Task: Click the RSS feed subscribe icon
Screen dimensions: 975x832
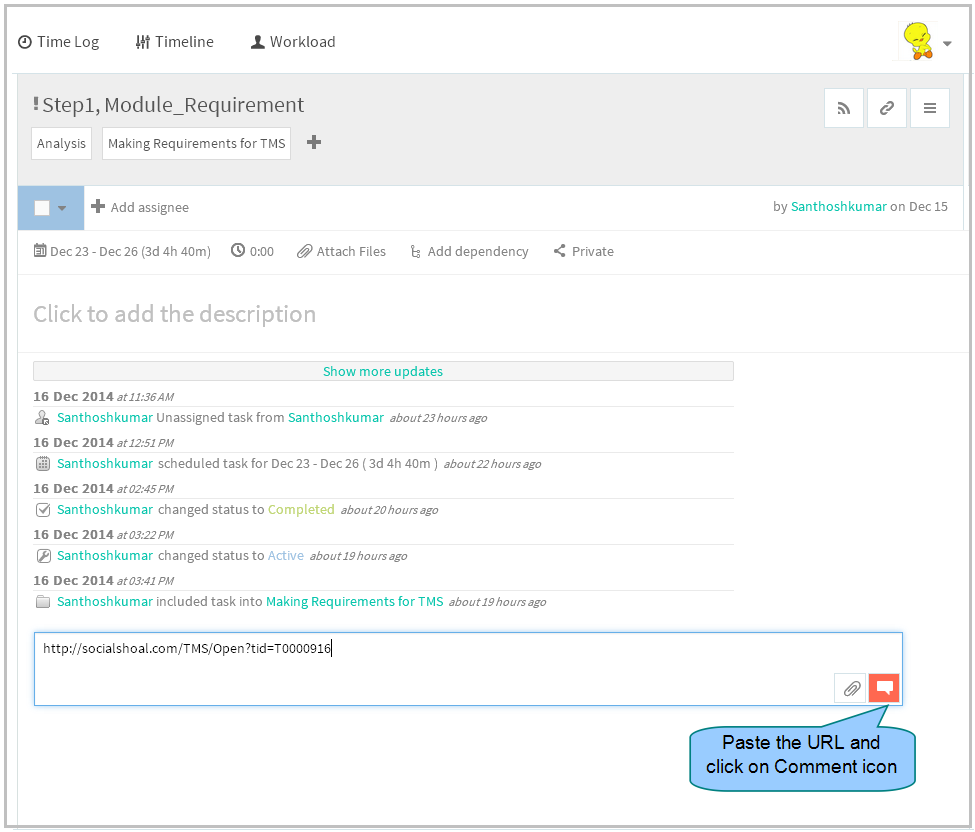Action: tap(843, 108)
